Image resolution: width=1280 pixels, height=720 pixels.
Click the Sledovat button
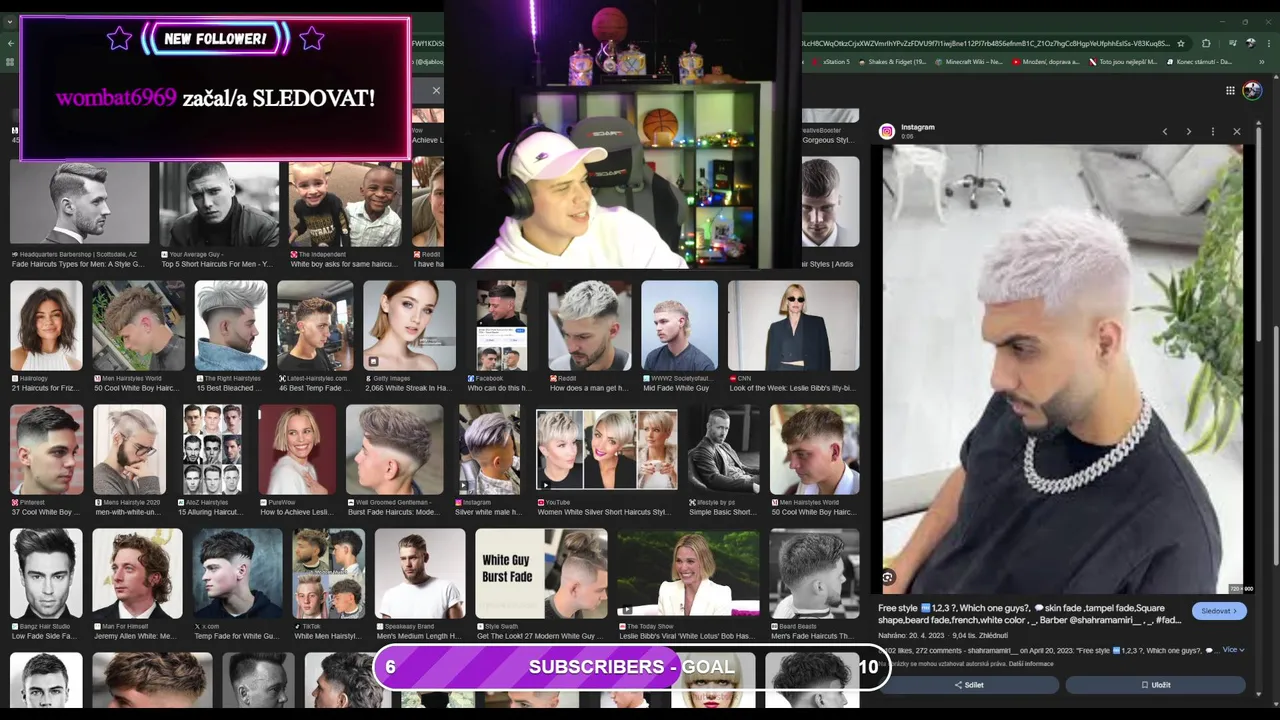[1219, 611]
